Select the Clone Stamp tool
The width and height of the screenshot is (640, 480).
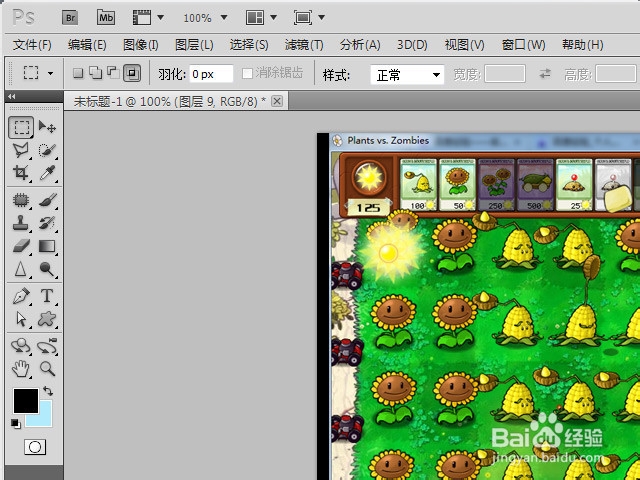coord(21,223)
